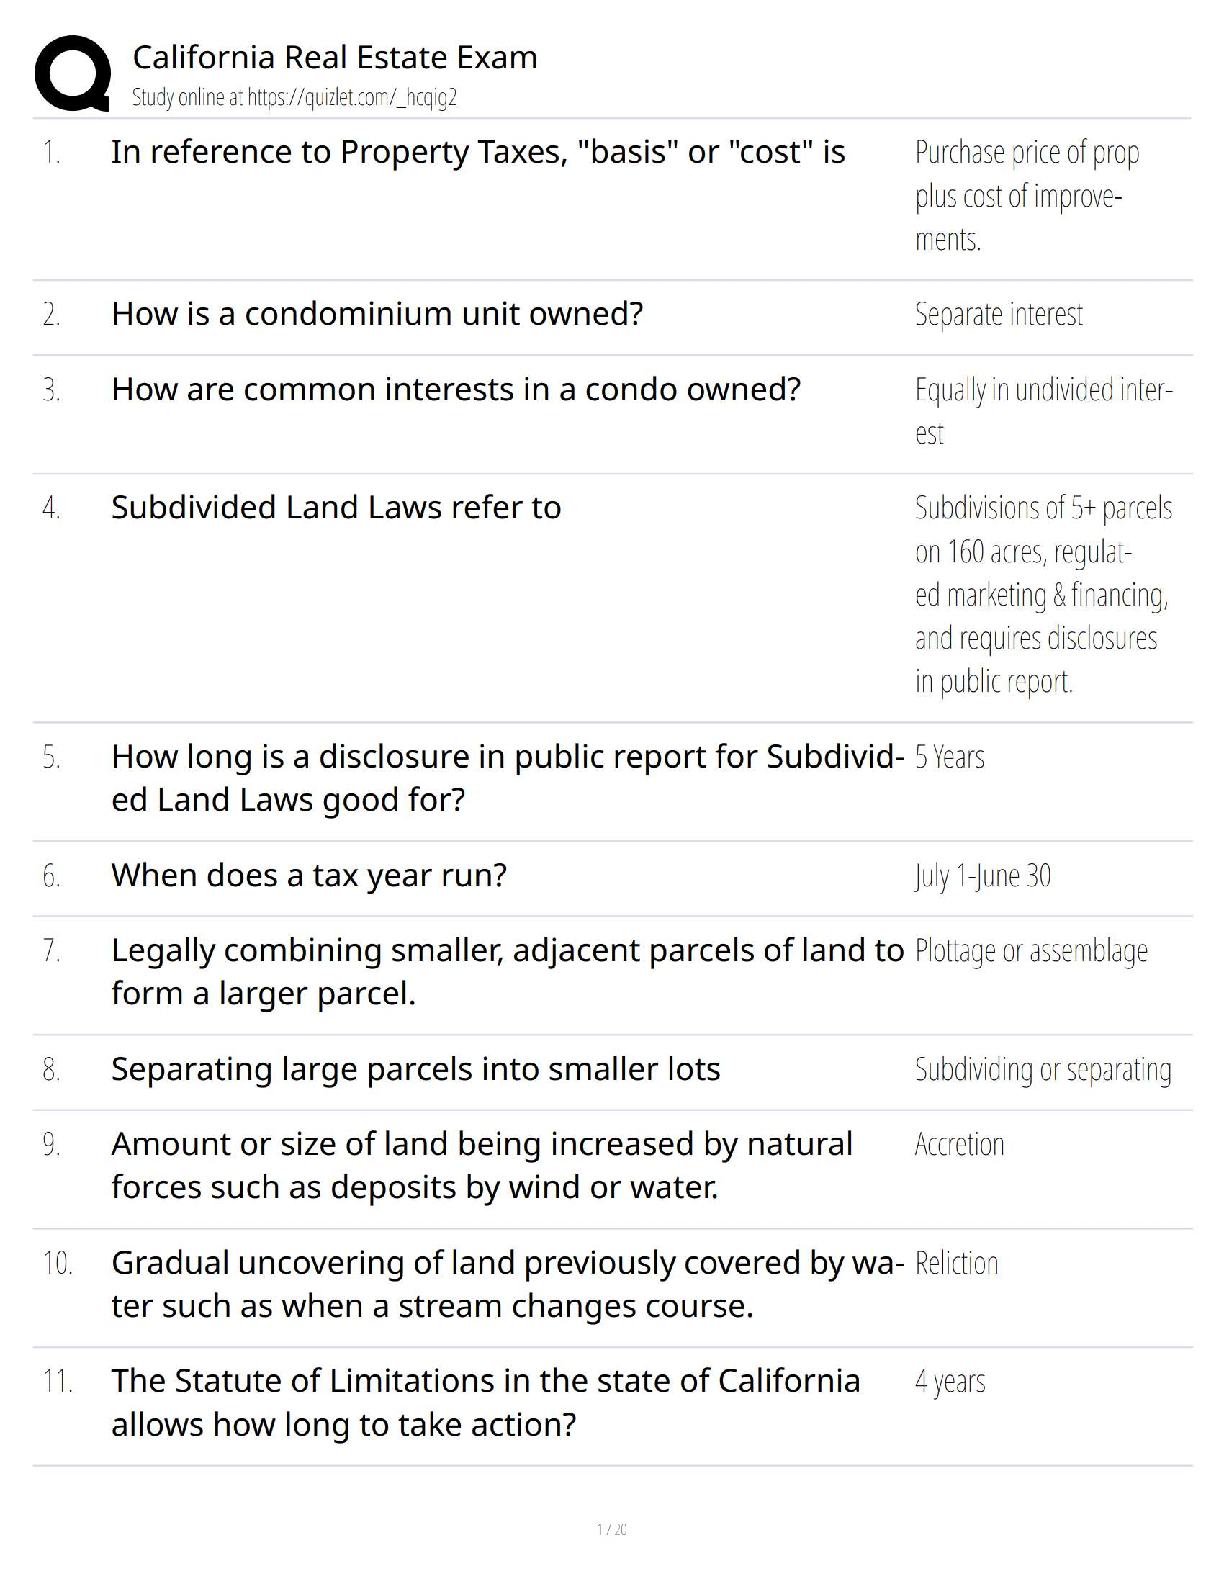
Task: Open the quizlet.com study link
Action: pos(294,97)
